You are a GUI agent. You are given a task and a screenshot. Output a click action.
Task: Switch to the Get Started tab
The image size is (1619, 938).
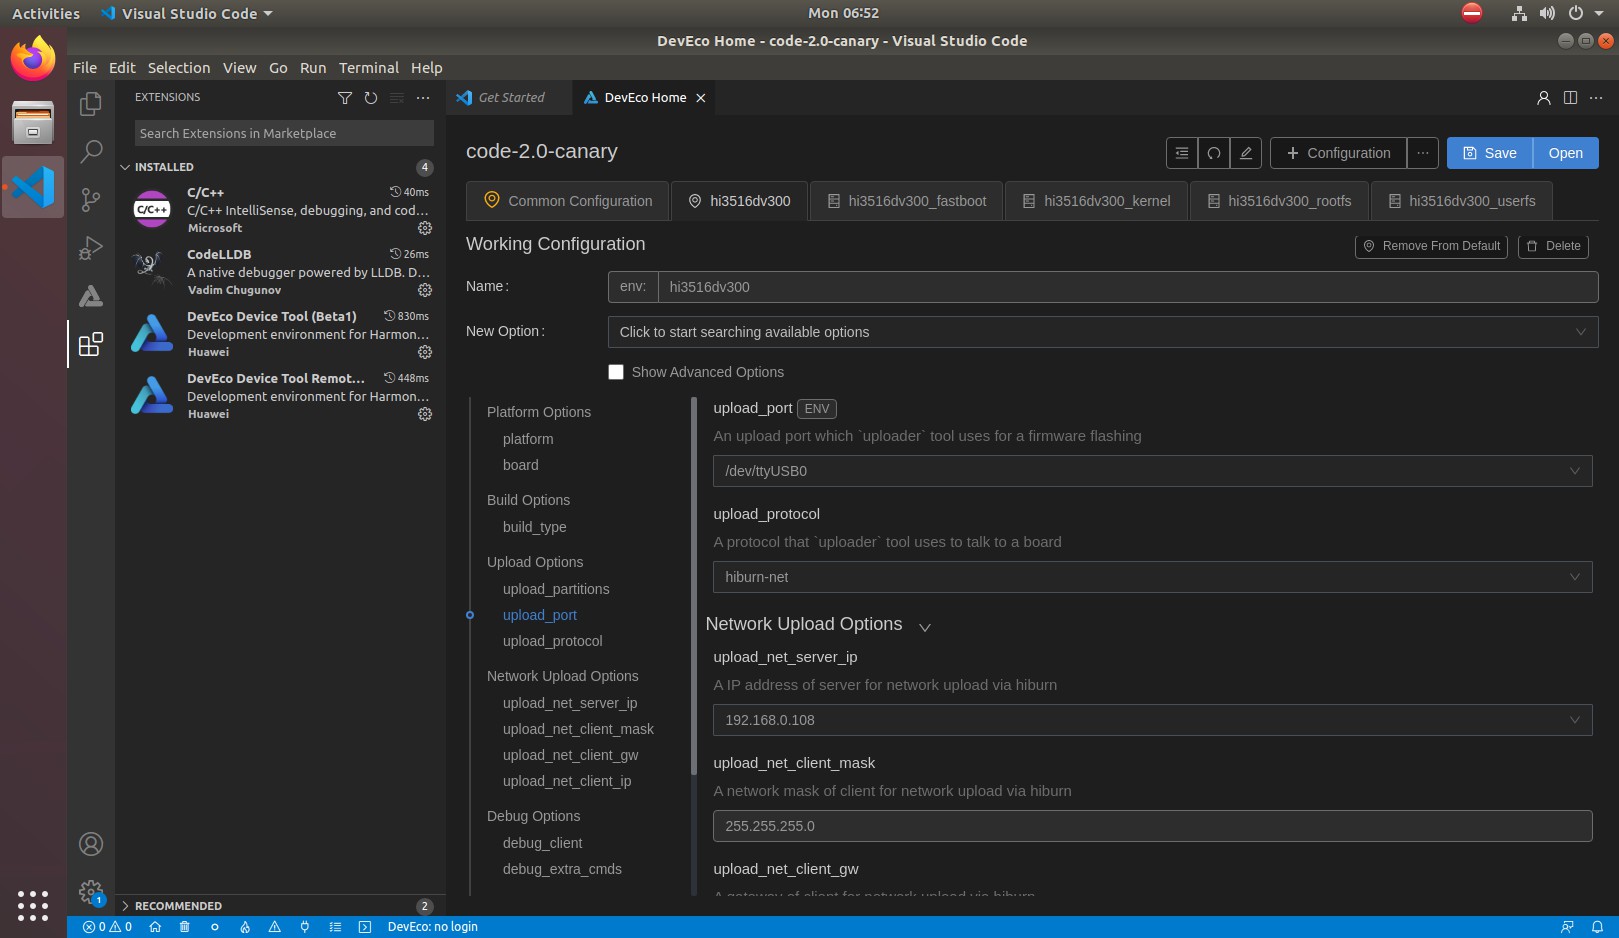510,98
